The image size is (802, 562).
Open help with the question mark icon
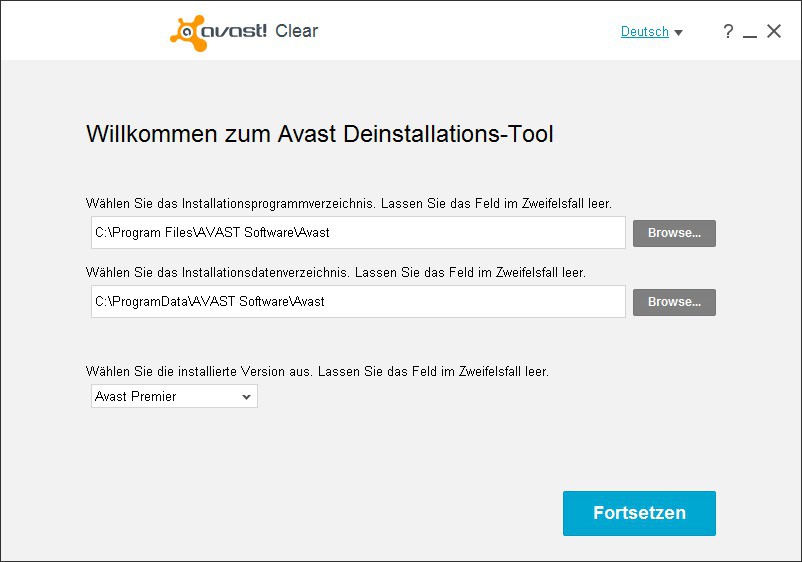click(x=728, y=32)
